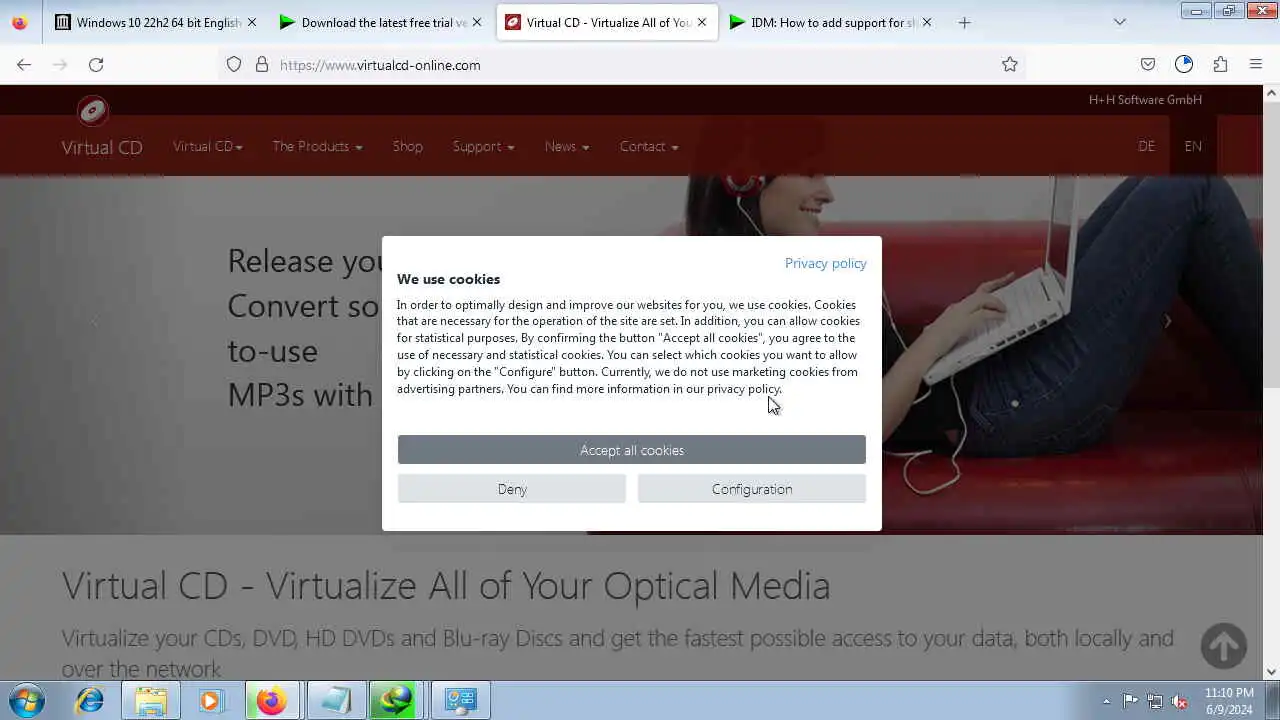Click the scroll-to-top arrow button
Viewport: 1280px width, 720px height.
tap(1224, 646)
